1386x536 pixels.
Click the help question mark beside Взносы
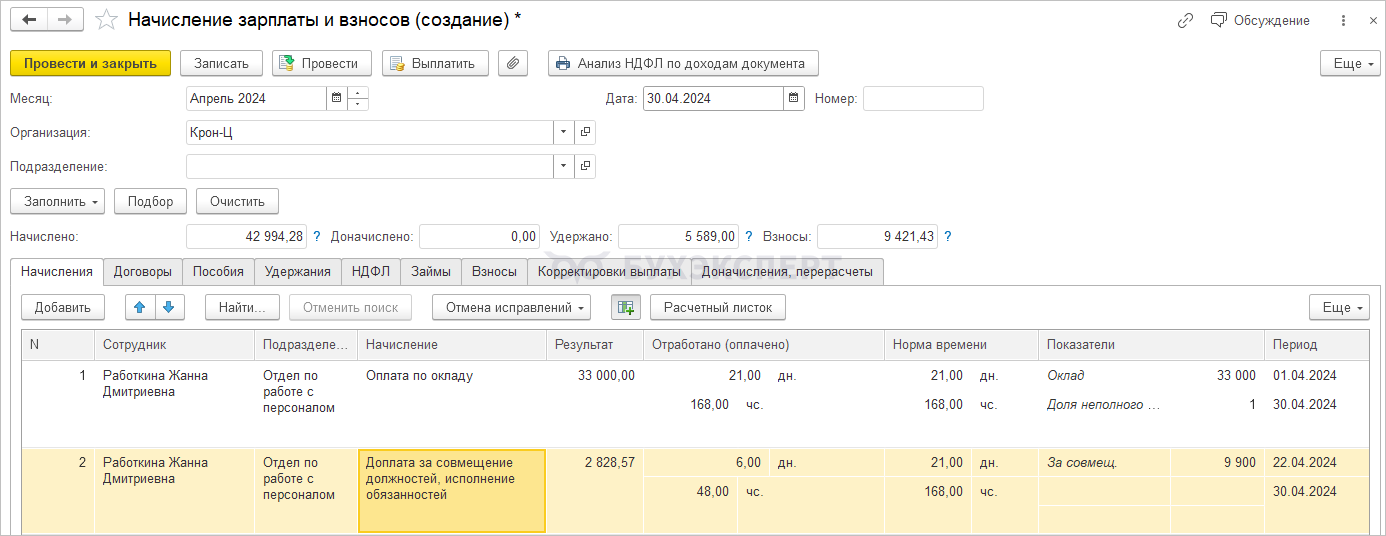coord(947,237)
